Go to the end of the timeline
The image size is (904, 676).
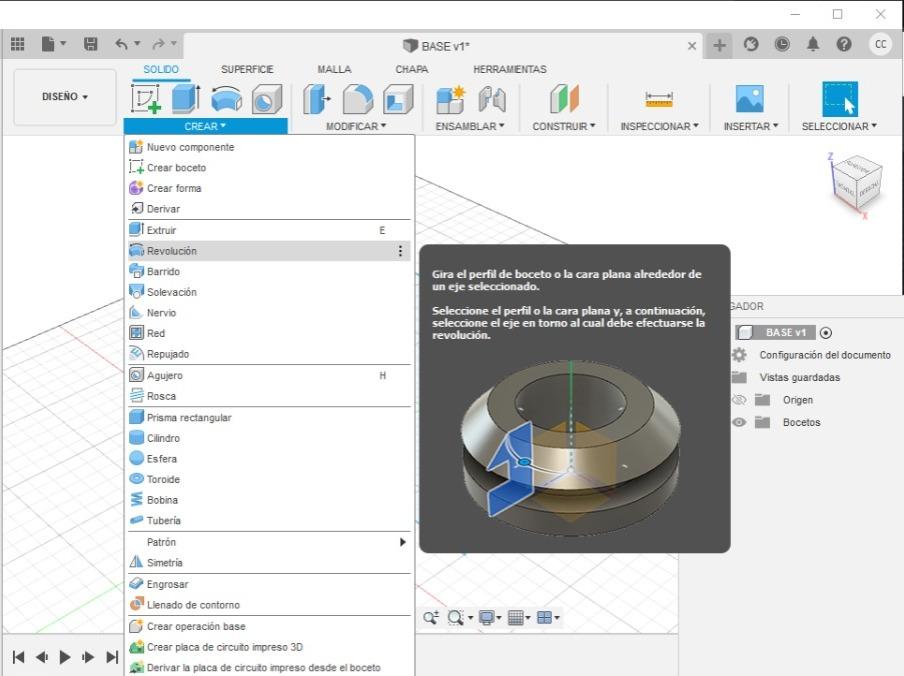click(112, 657)
